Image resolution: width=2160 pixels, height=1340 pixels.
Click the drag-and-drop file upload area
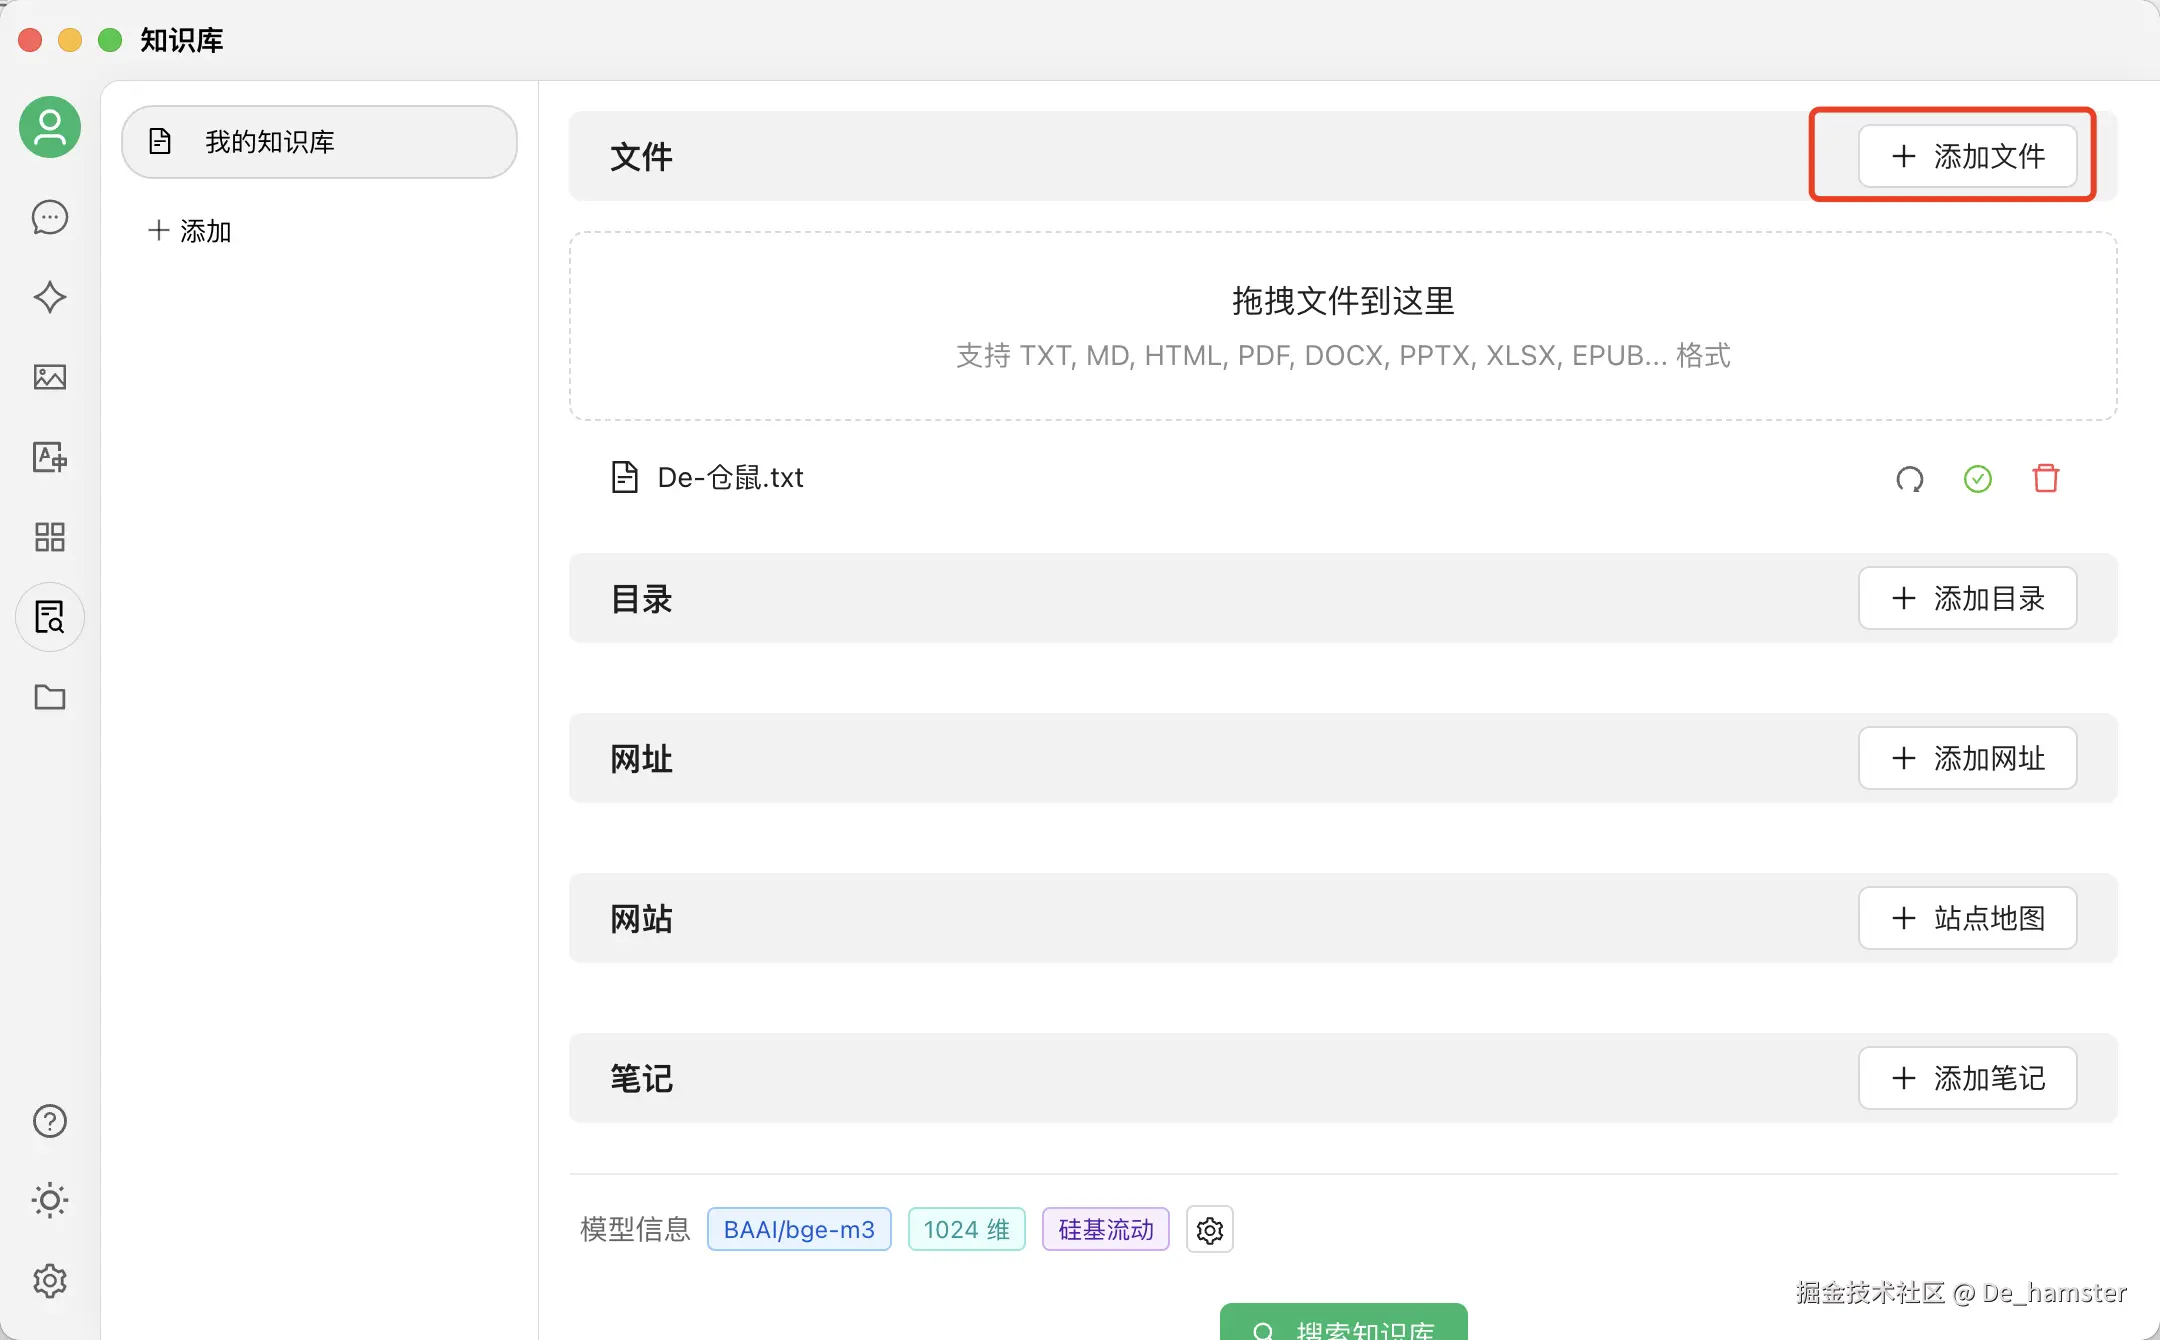click(x=1342, y=326)
